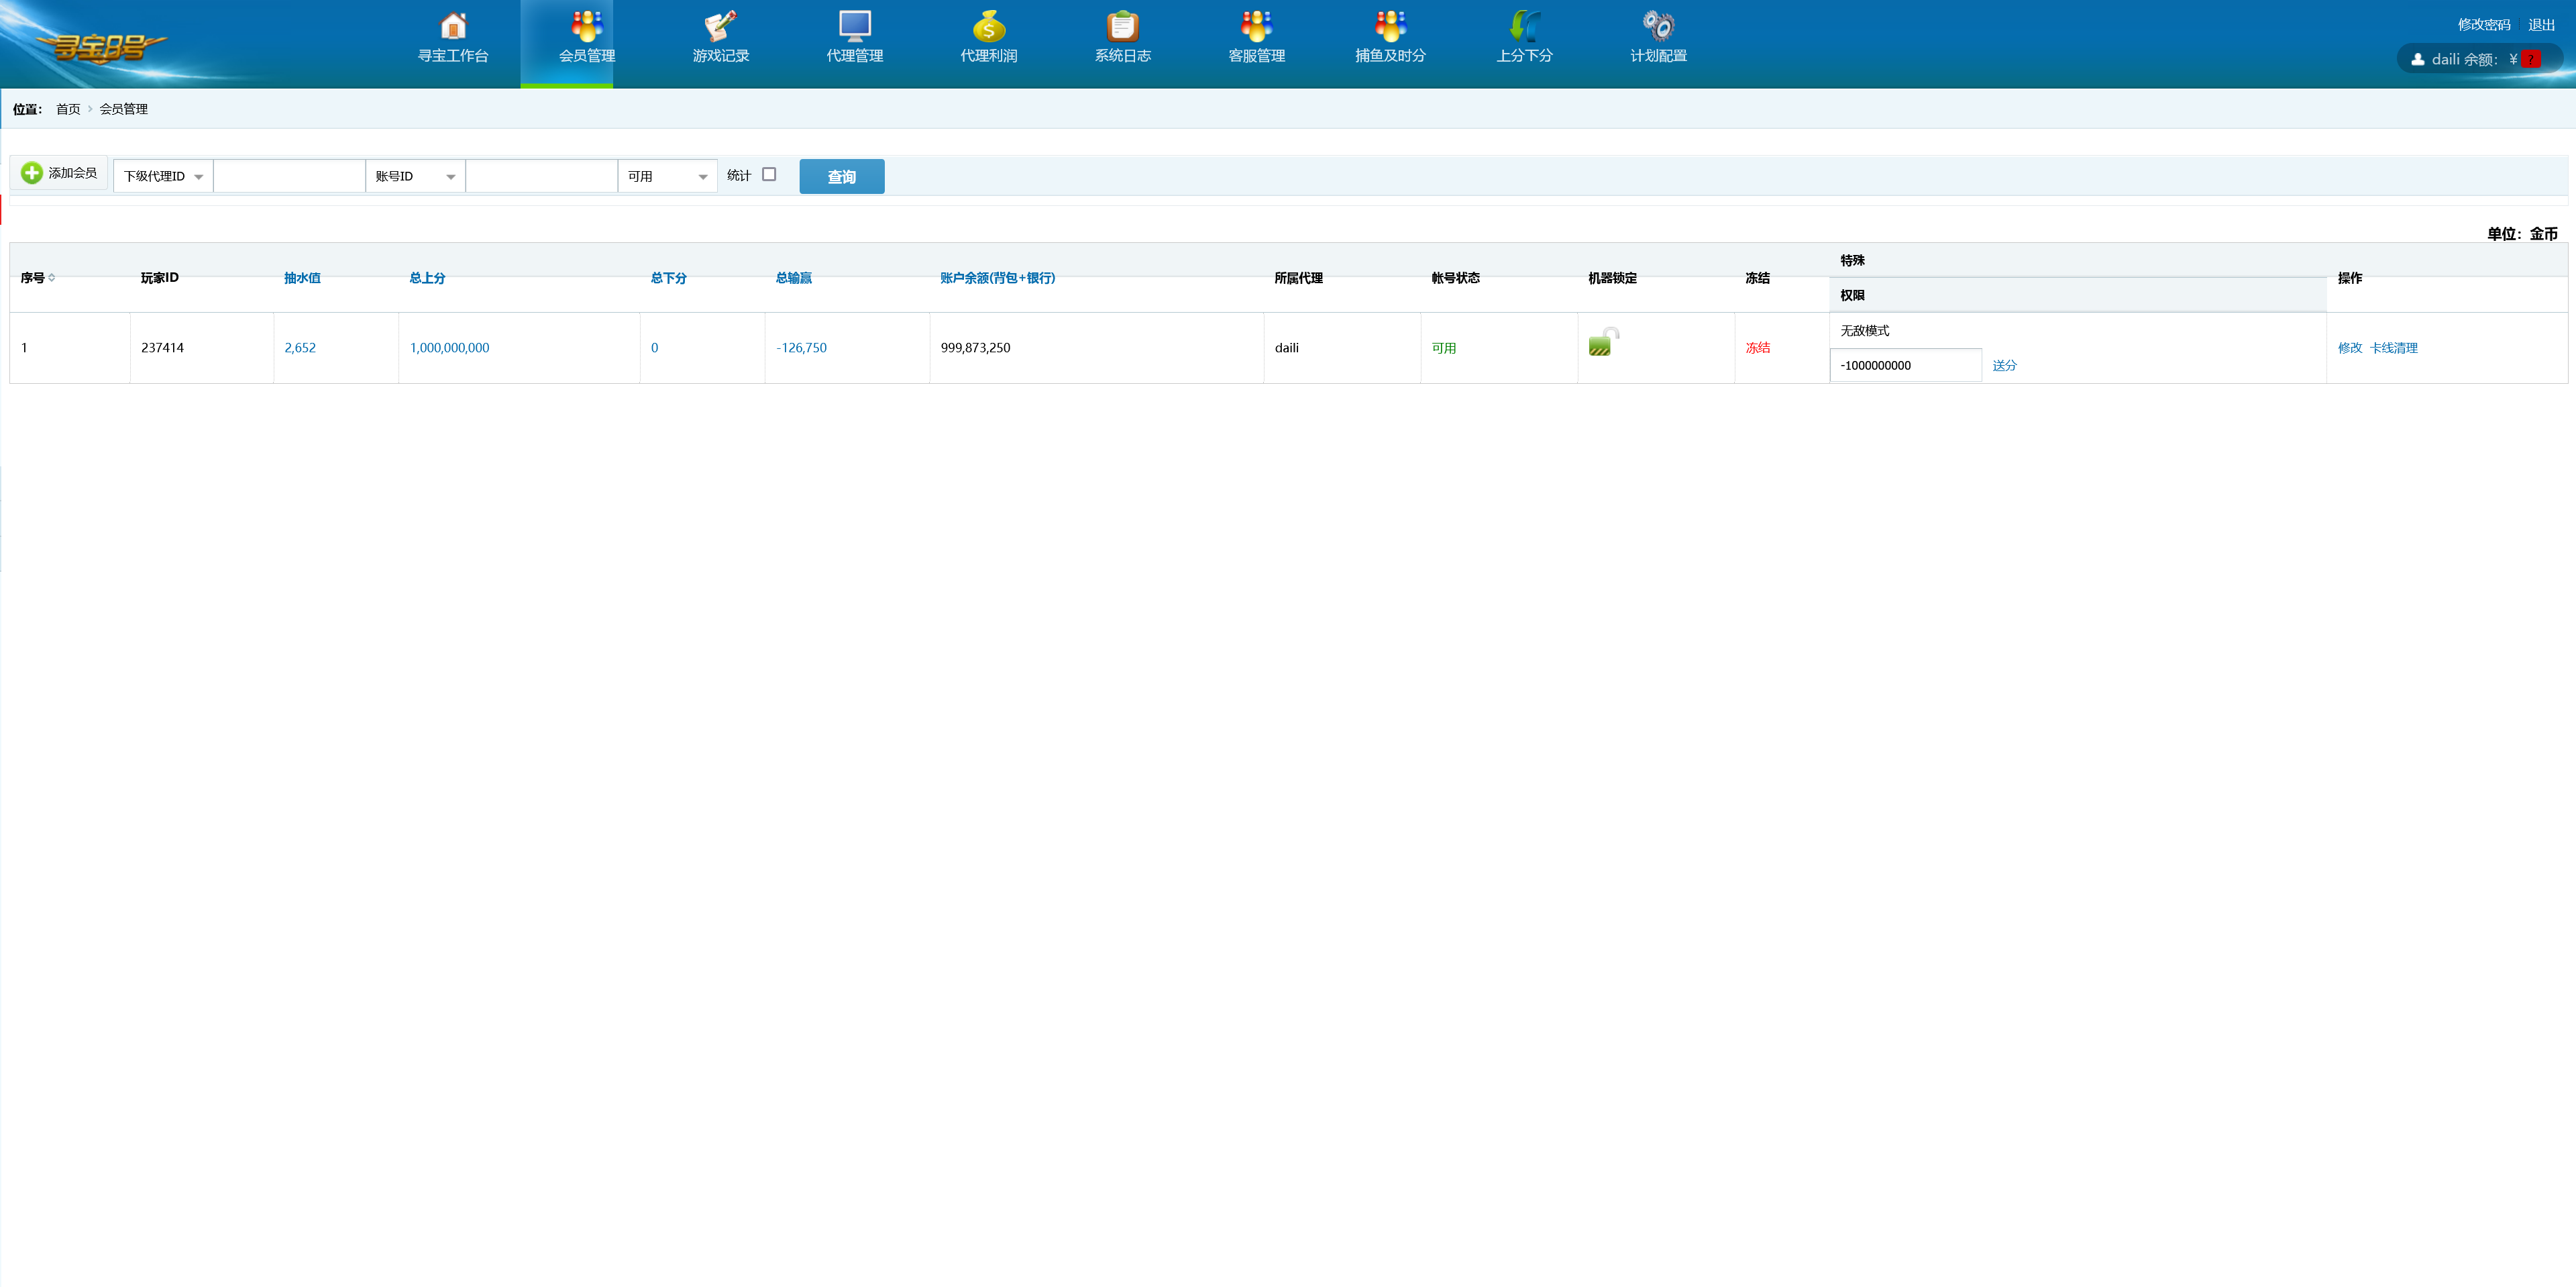
Task: Focus the 下级代理ID text input
Action: tap(290, 176)
